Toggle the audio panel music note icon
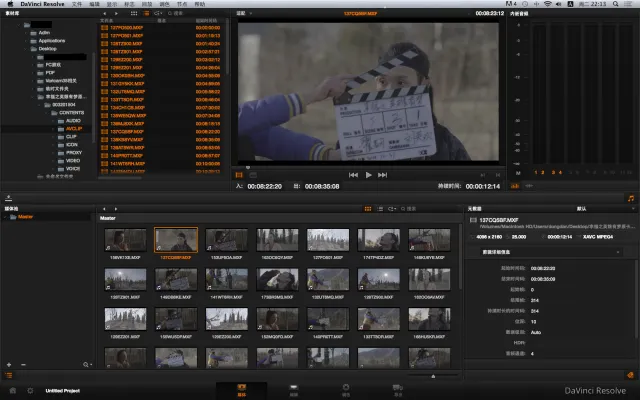The width and height of the screenshot is (640, 400). coord(631,198)
